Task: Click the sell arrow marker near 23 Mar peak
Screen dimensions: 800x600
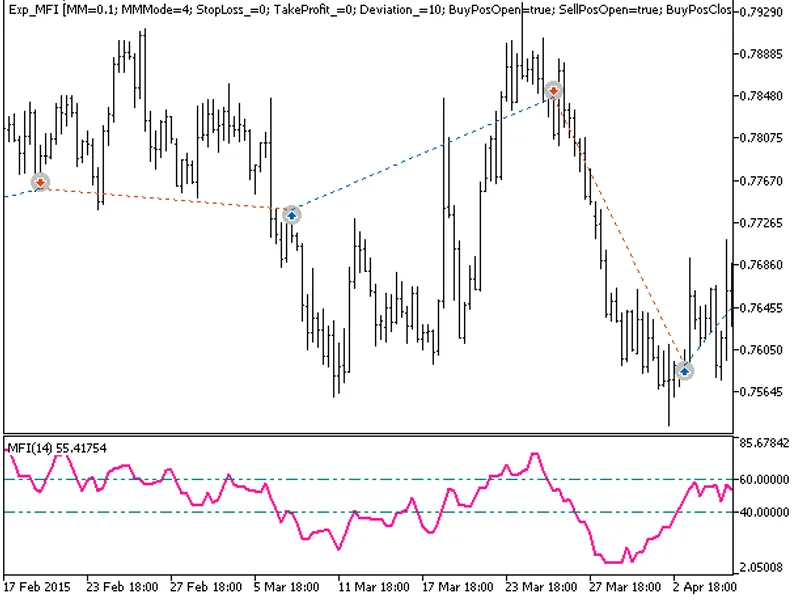Action: point(553,91)
